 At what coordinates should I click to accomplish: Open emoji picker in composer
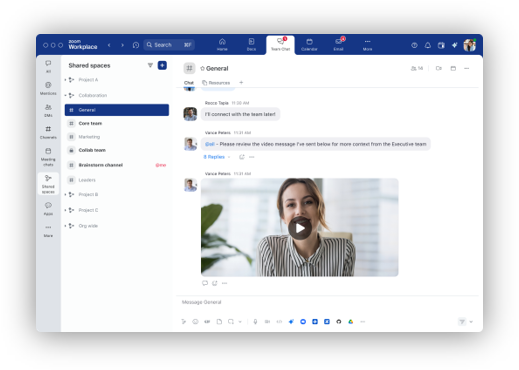[195, 322]
